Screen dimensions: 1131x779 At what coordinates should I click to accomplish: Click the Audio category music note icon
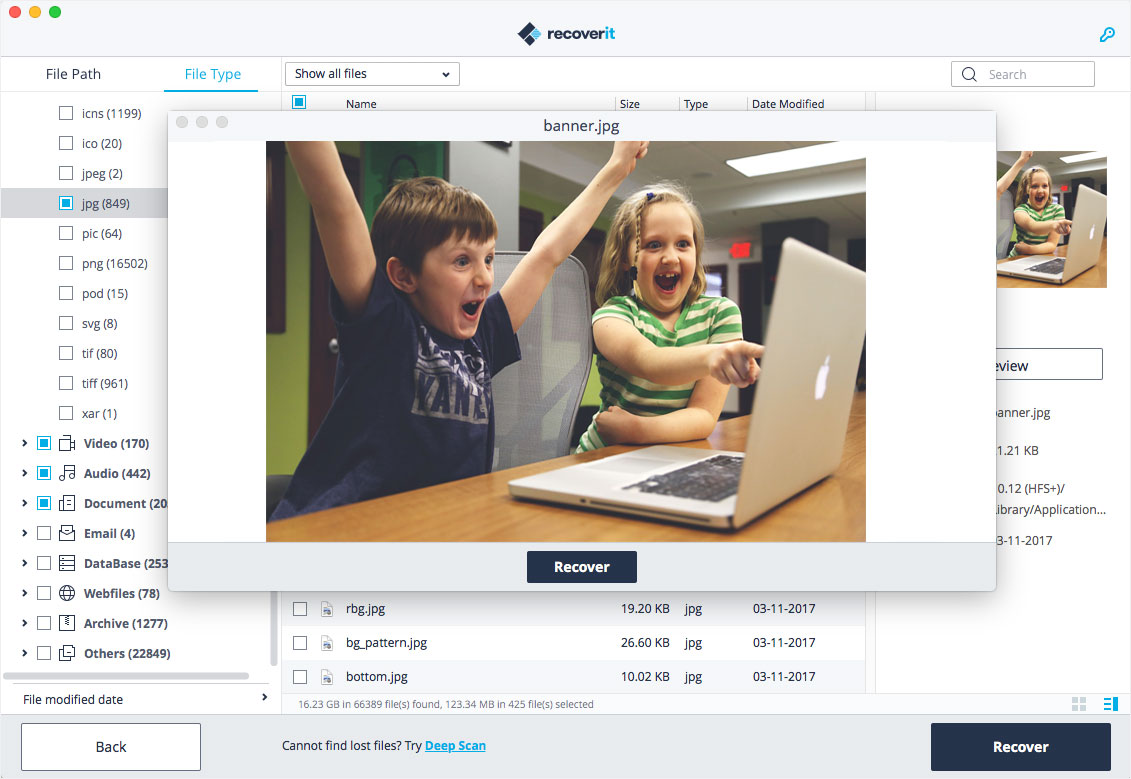point(67,473)
